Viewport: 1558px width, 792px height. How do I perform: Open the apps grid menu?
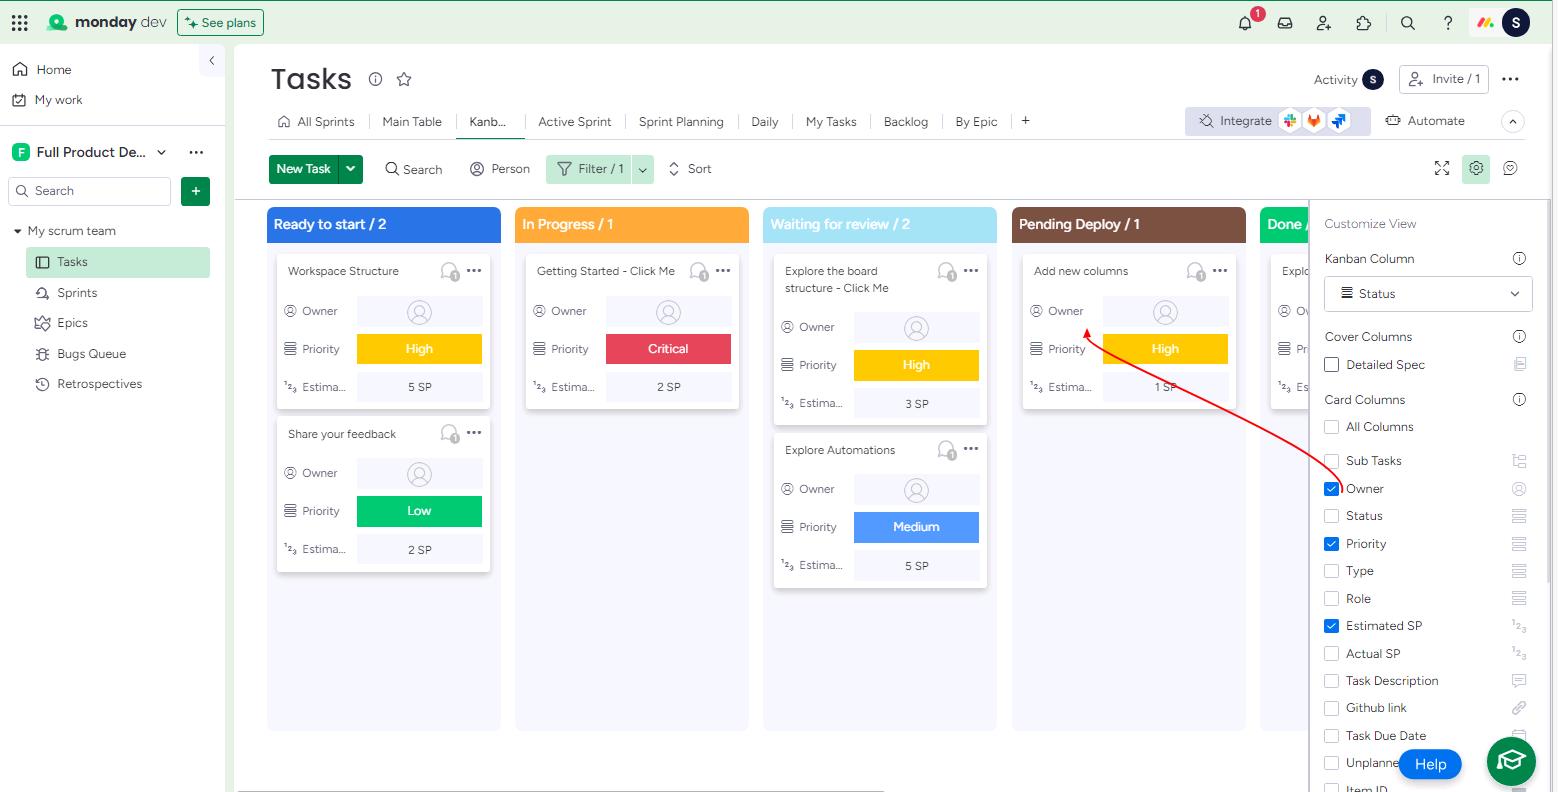pos(20,22)
